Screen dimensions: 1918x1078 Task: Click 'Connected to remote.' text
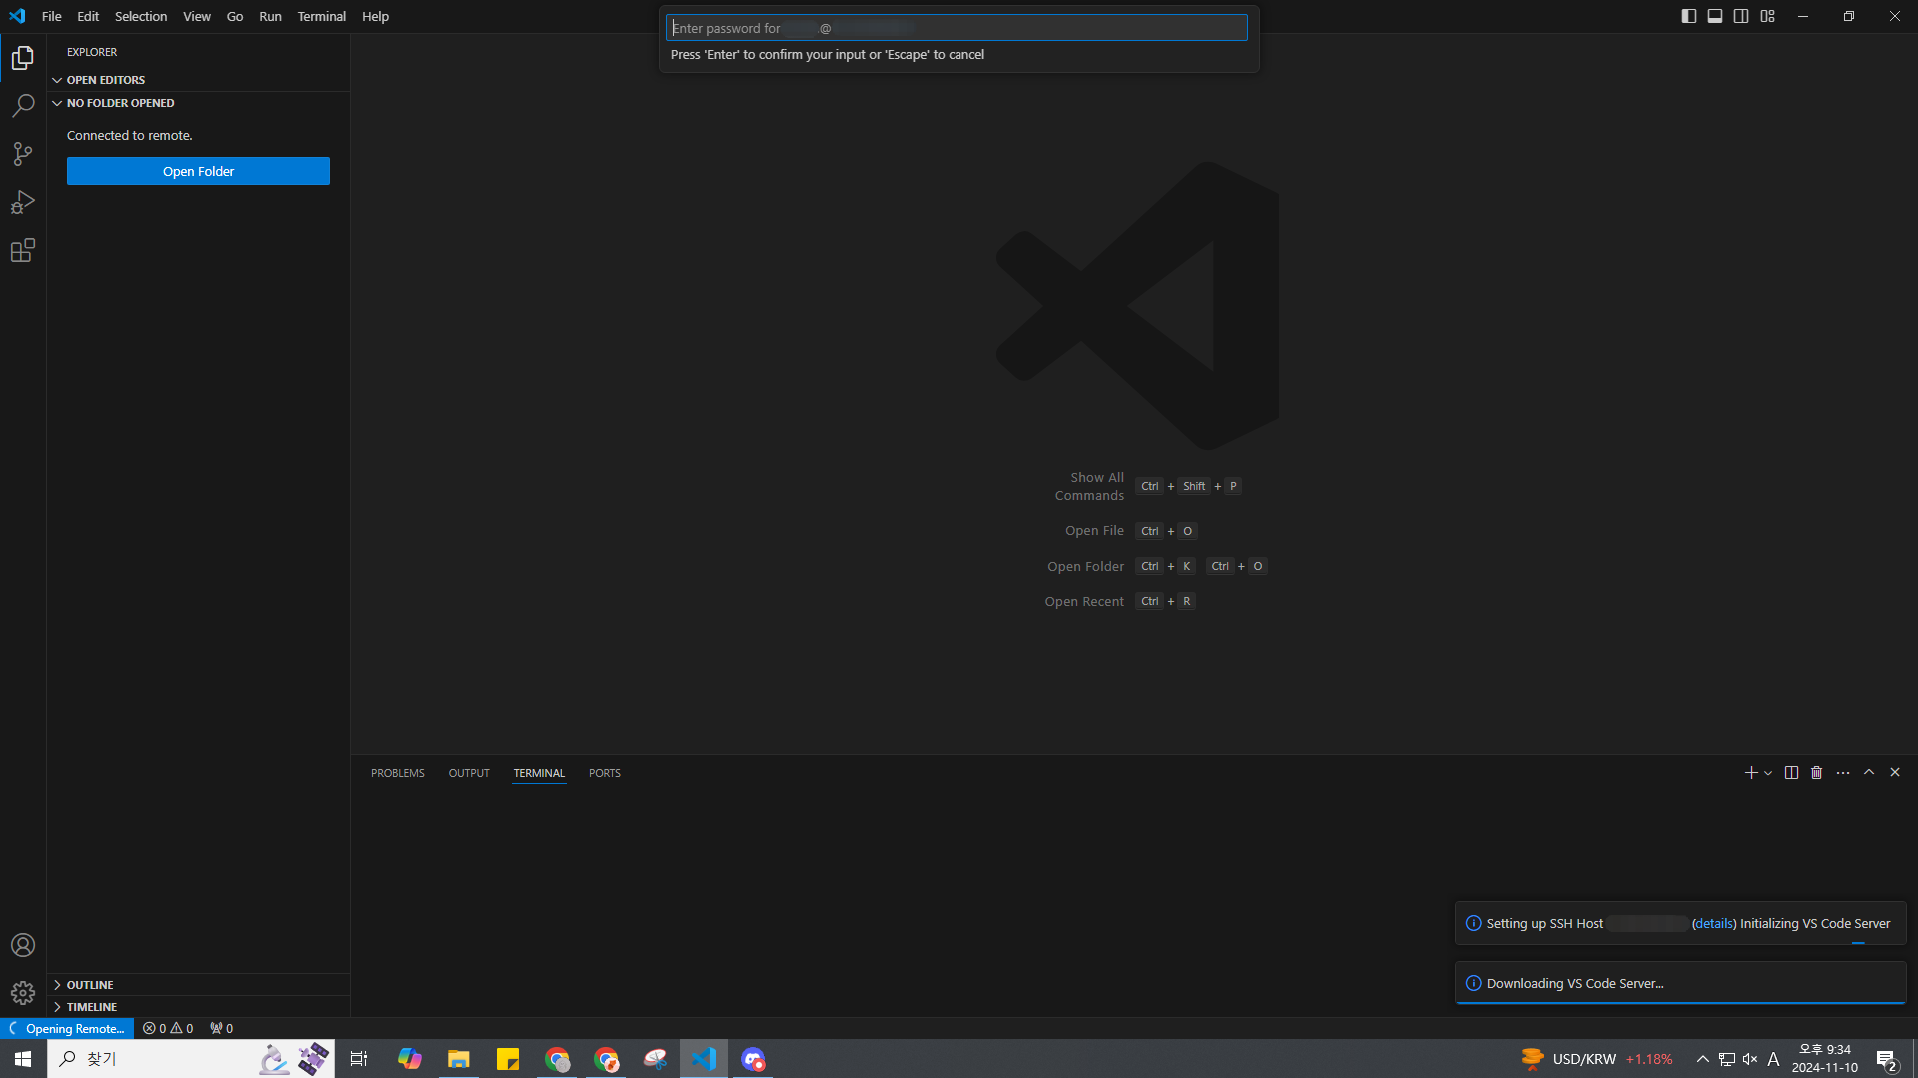130,135
